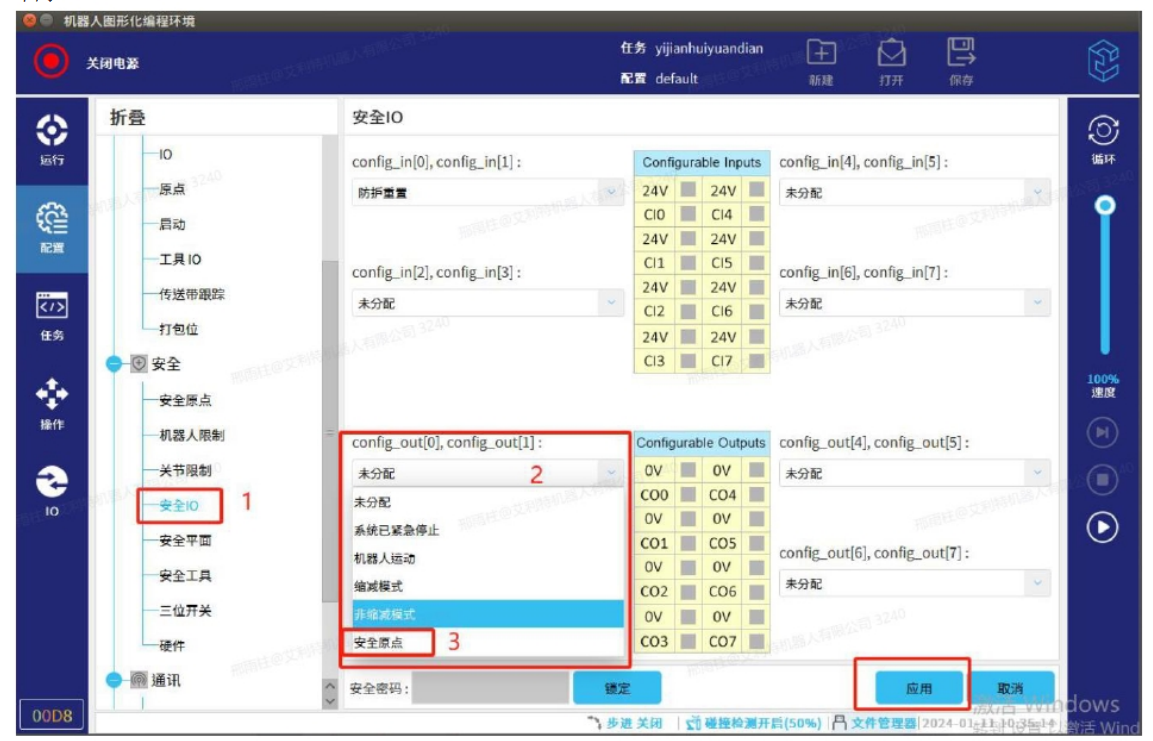1153x741 pixels.
Task: Collapse the 安全 tree node
Action: pyautogui.click(x=117, y=365)
